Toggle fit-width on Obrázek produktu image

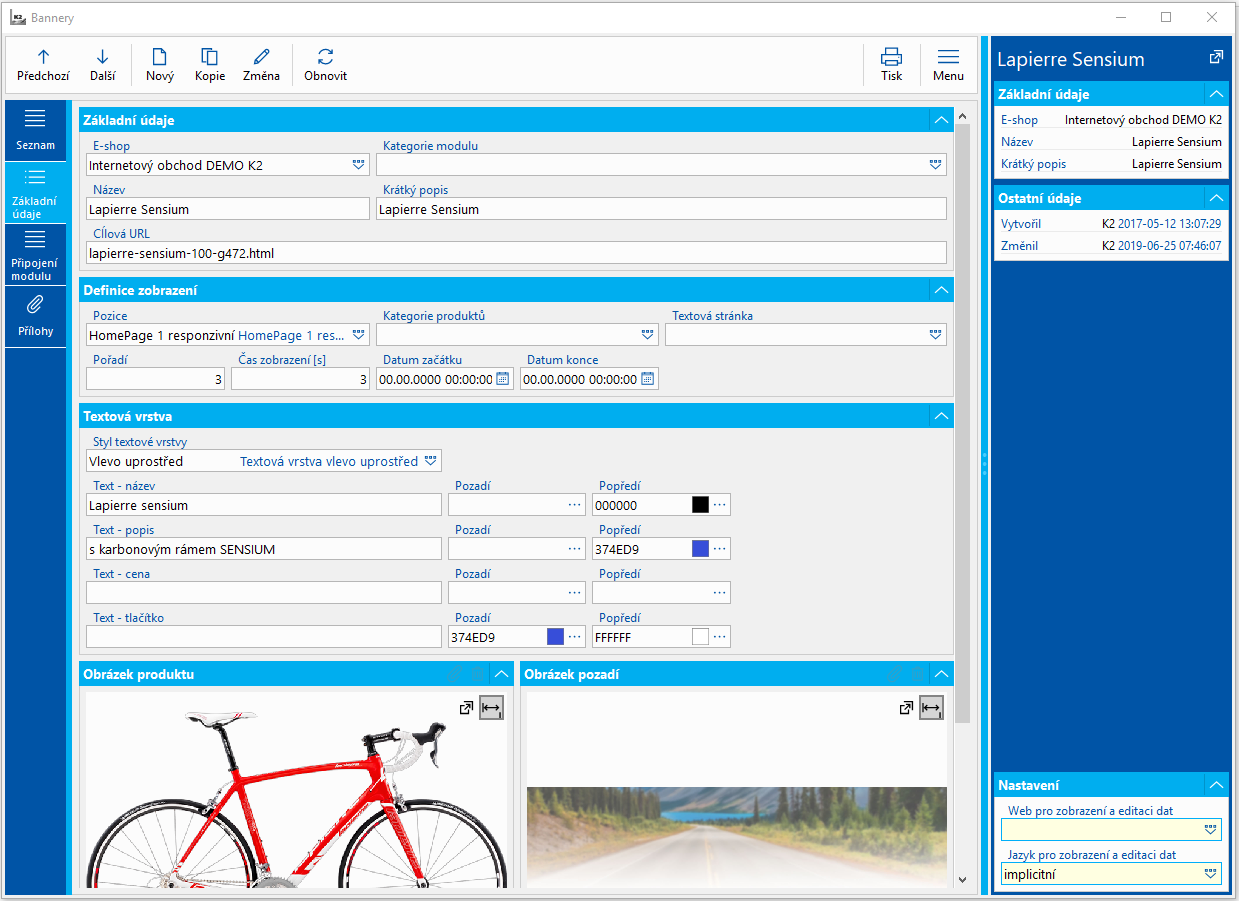[x=492, y=708]
